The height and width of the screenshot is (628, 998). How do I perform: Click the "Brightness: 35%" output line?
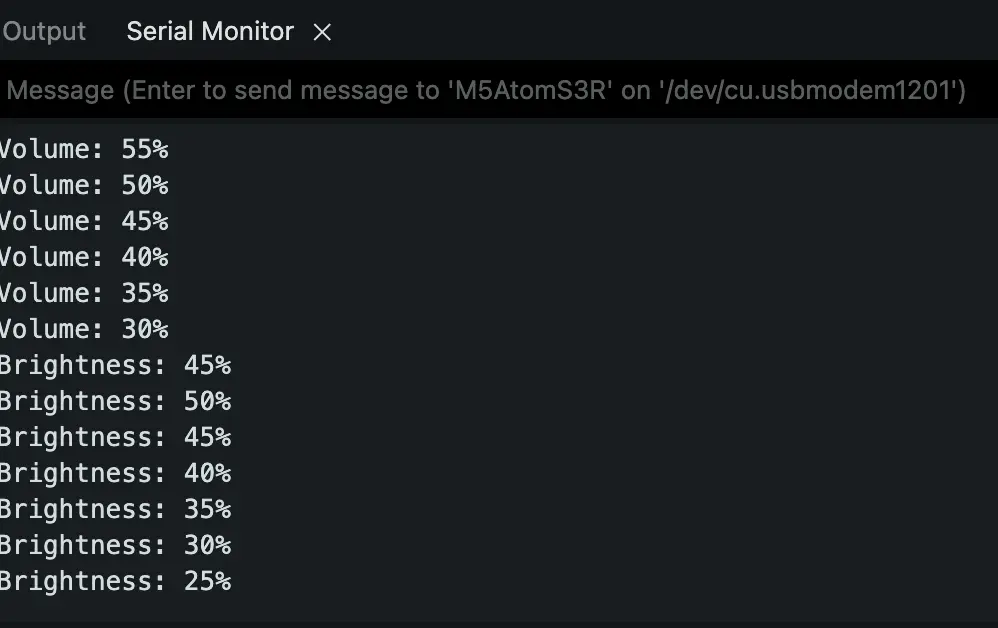pos(115,509)
